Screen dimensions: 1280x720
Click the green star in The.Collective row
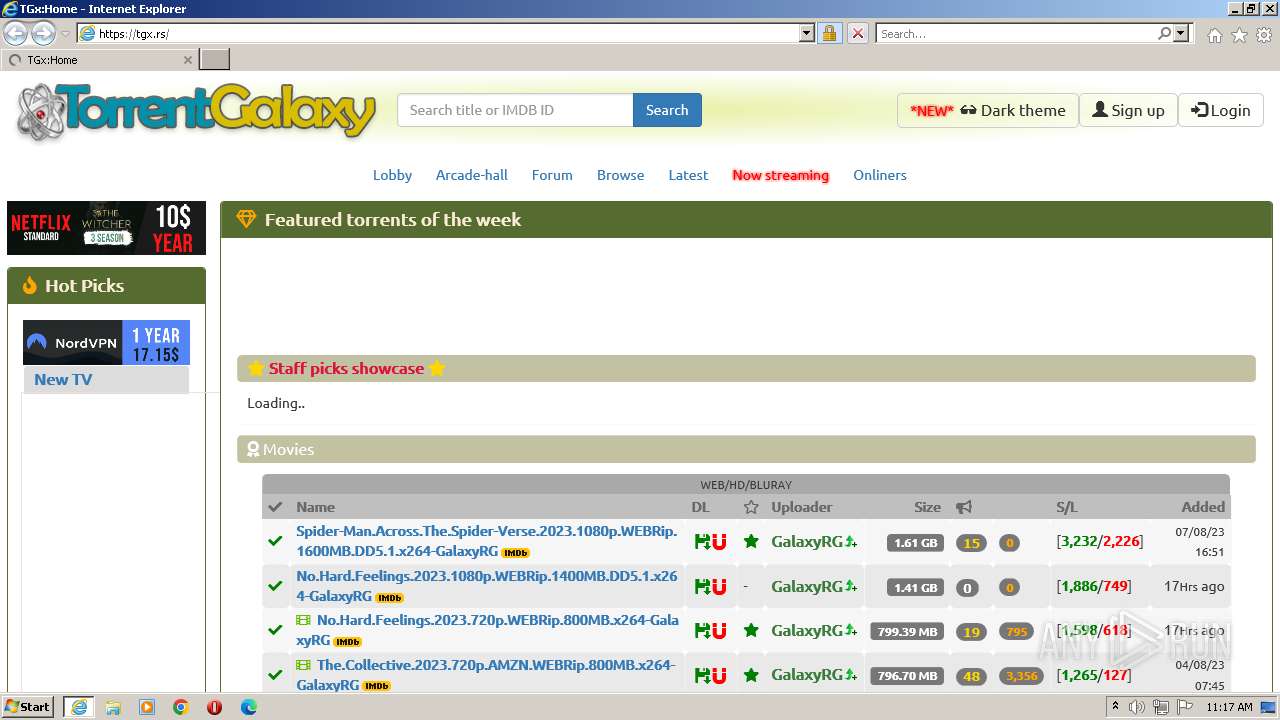(751, 676)
